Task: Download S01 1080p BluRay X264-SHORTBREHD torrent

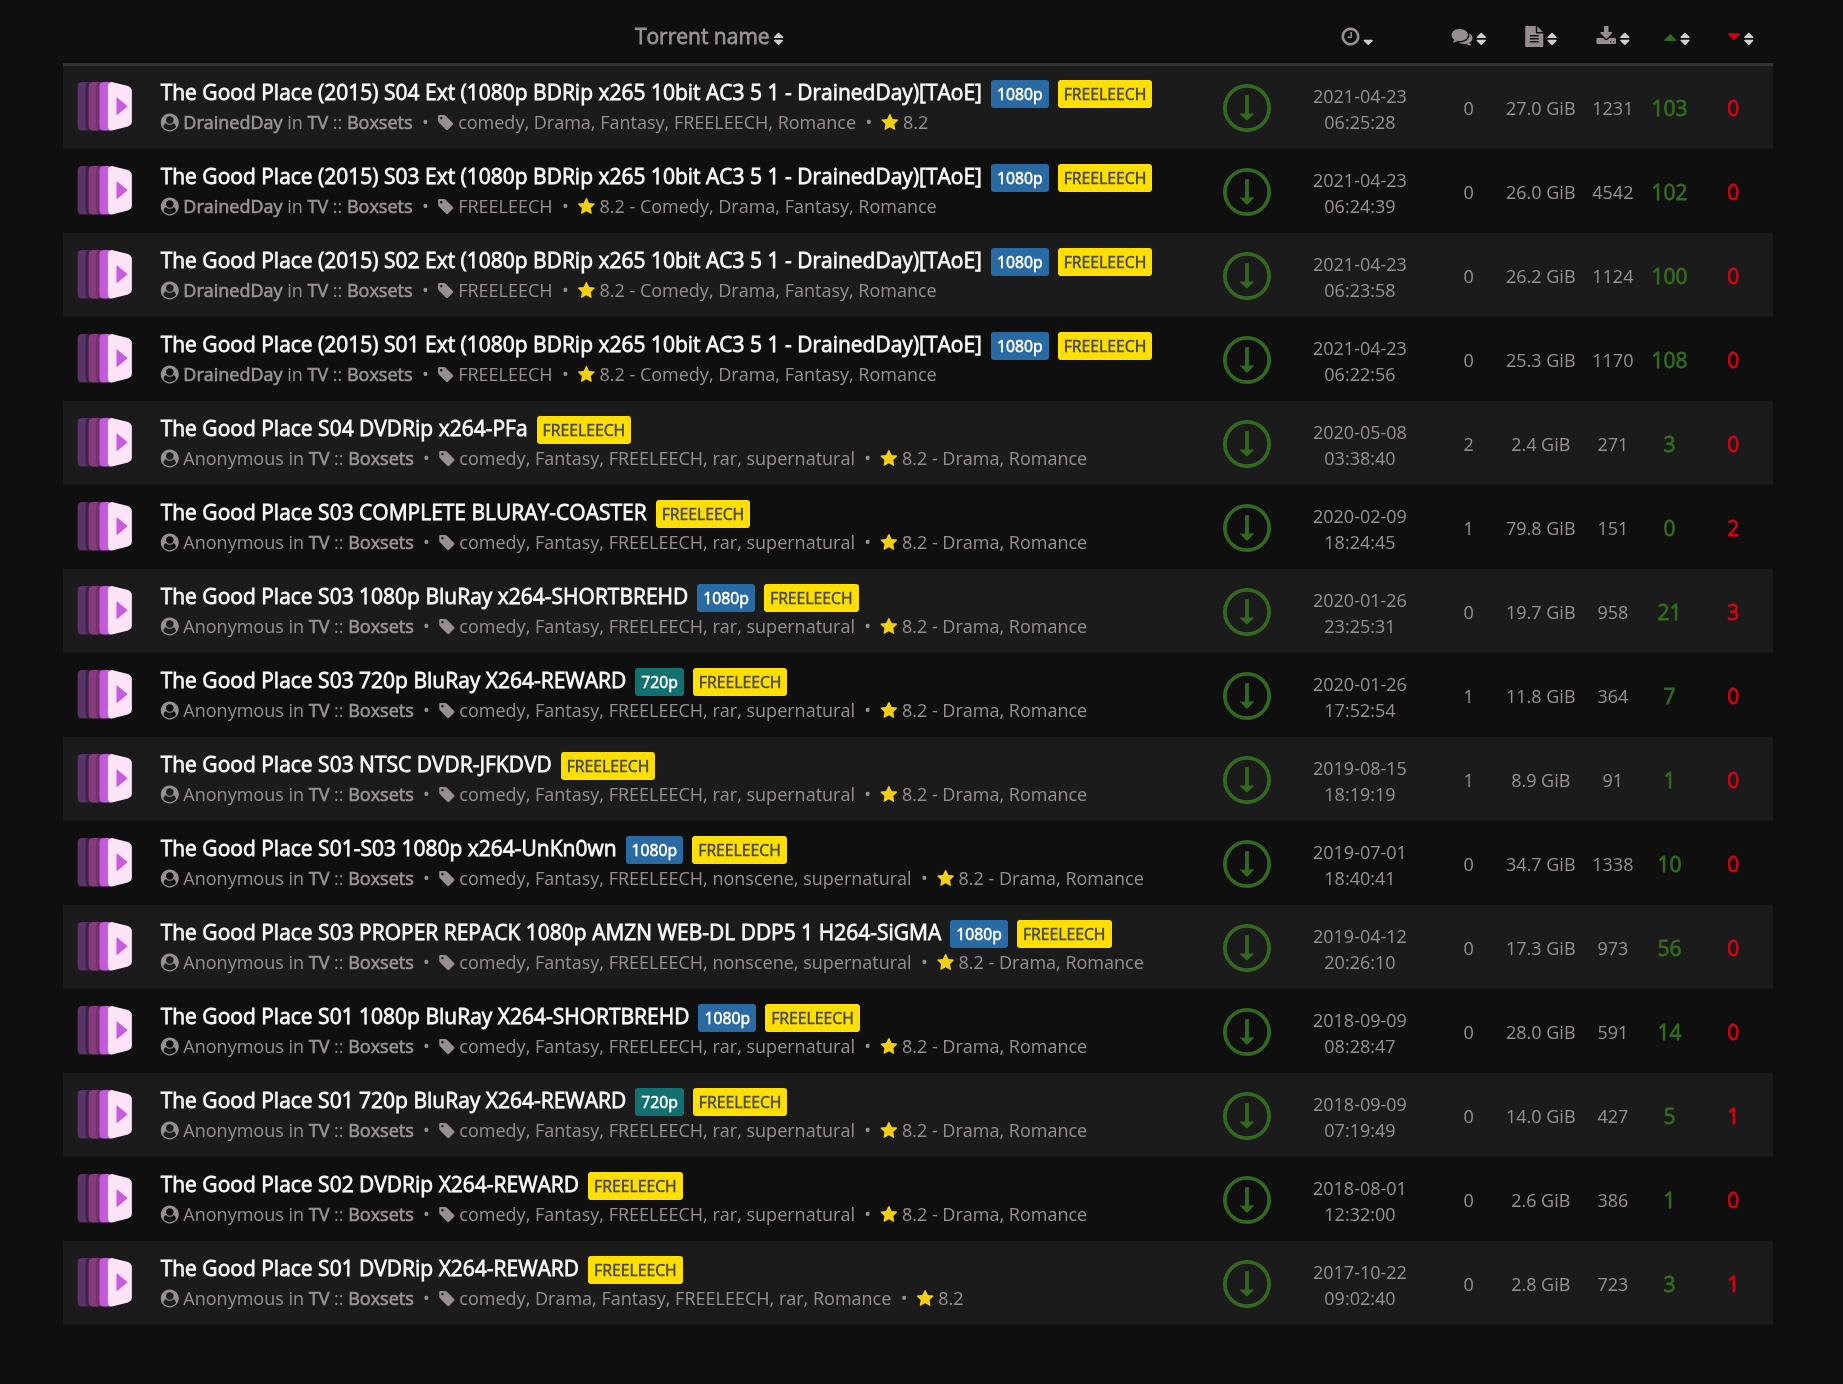Action: (1247, 1032)
